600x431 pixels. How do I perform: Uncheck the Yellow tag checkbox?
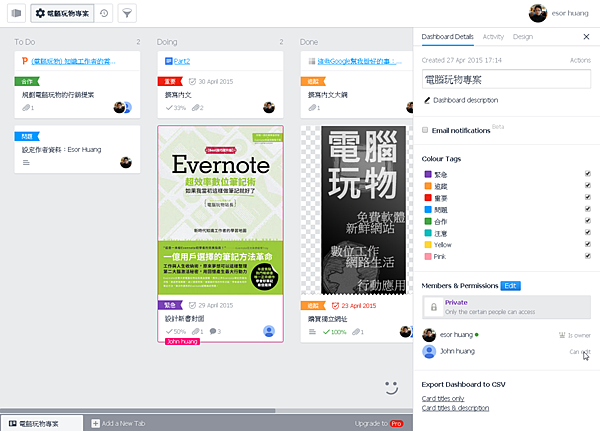pyautogui.click(x=588, y=244)
